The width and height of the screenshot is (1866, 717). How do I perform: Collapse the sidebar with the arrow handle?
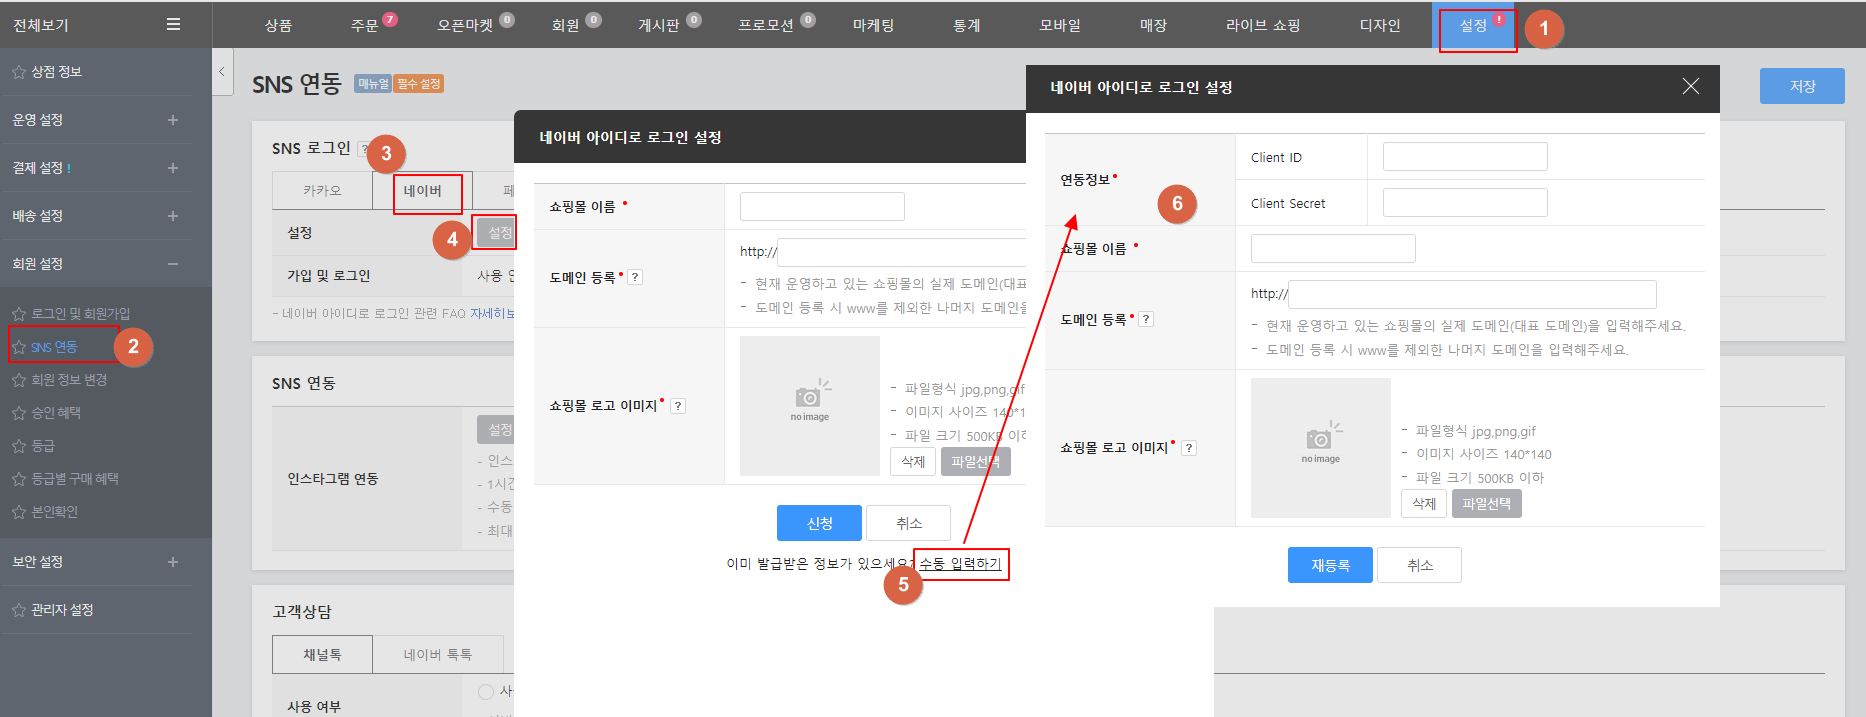pos(222,72)
